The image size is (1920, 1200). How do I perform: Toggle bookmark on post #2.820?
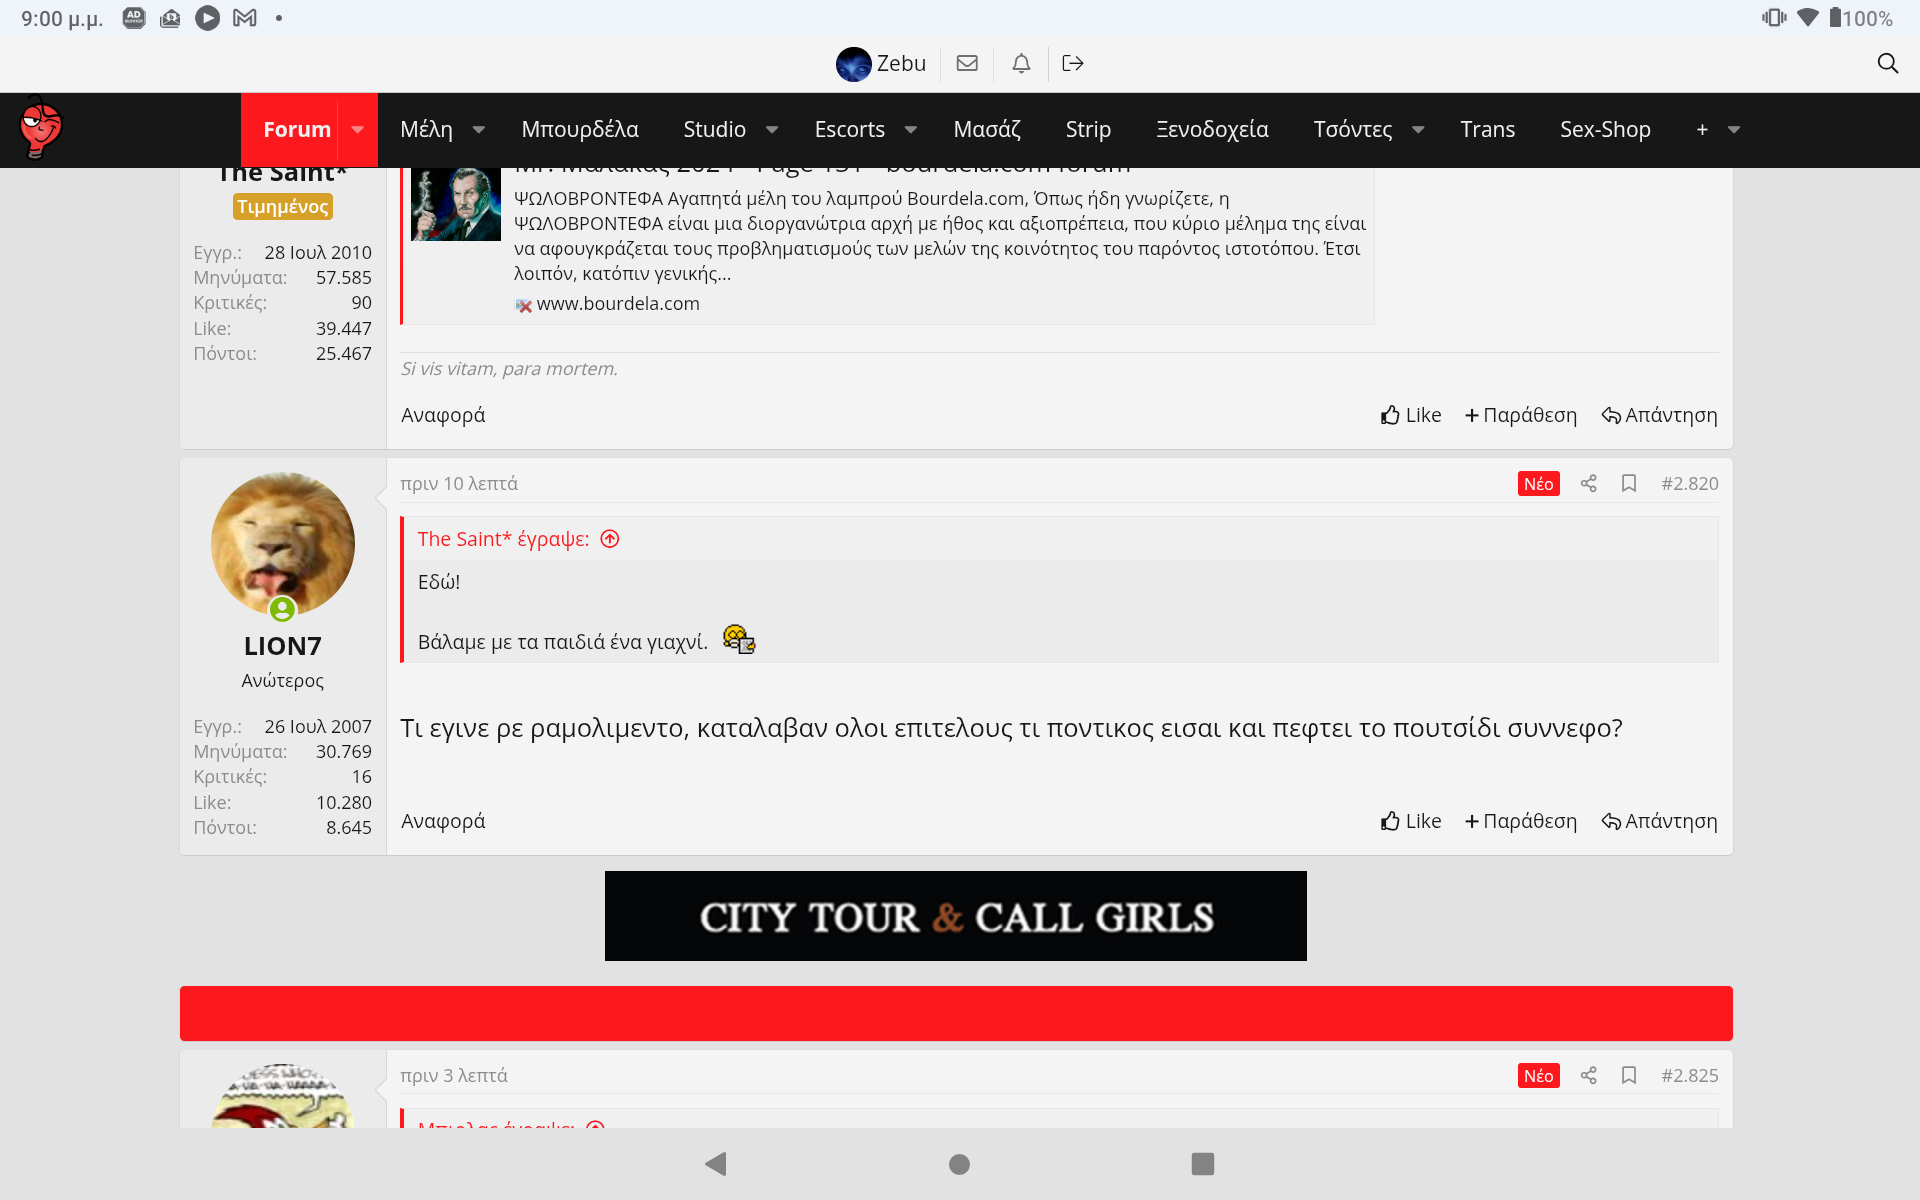point(1629,484)
